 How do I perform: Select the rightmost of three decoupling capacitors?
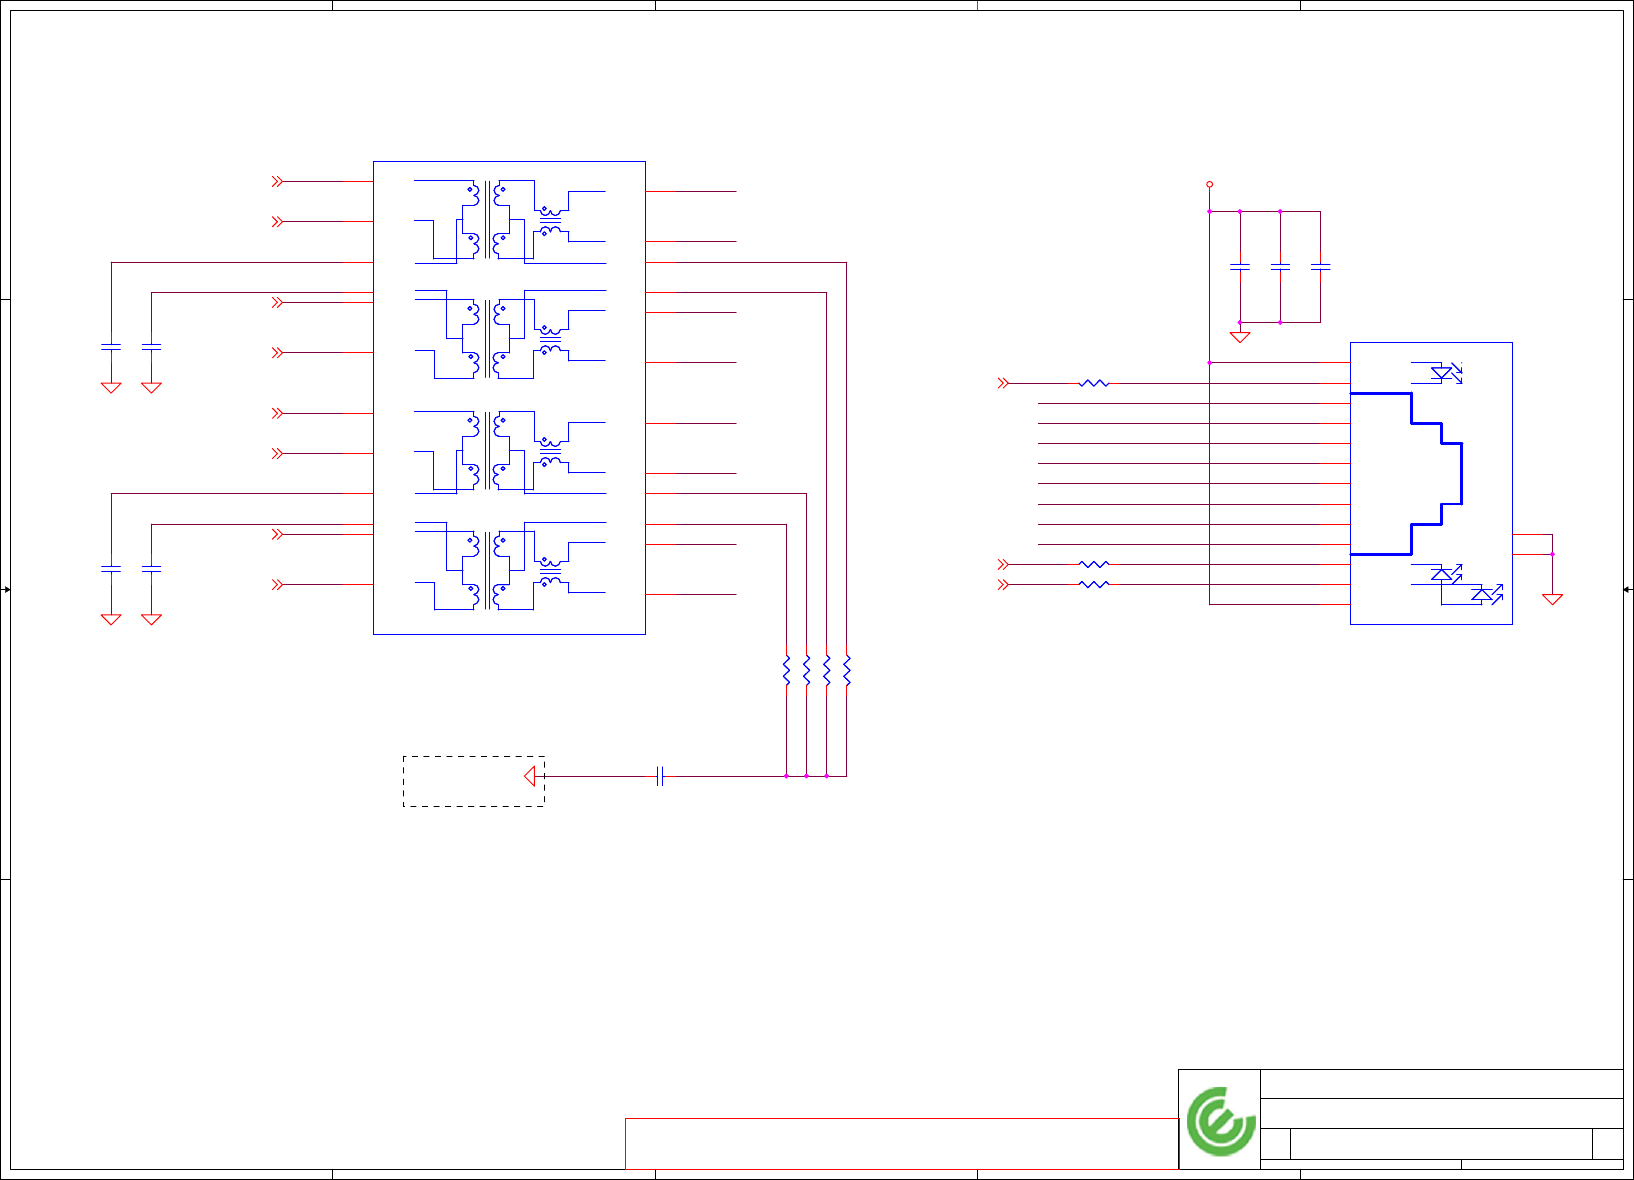click(1320, 267)
